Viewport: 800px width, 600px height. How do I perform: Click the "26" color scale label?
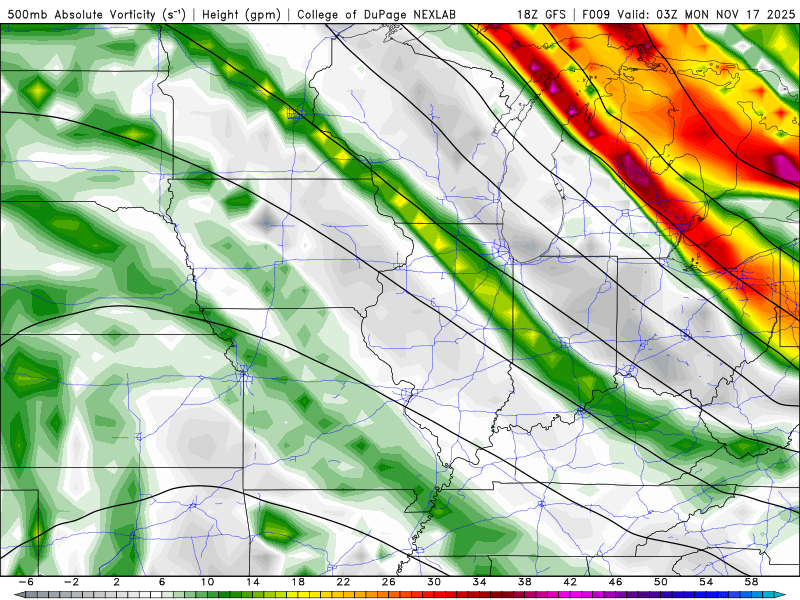pos(389,582)
